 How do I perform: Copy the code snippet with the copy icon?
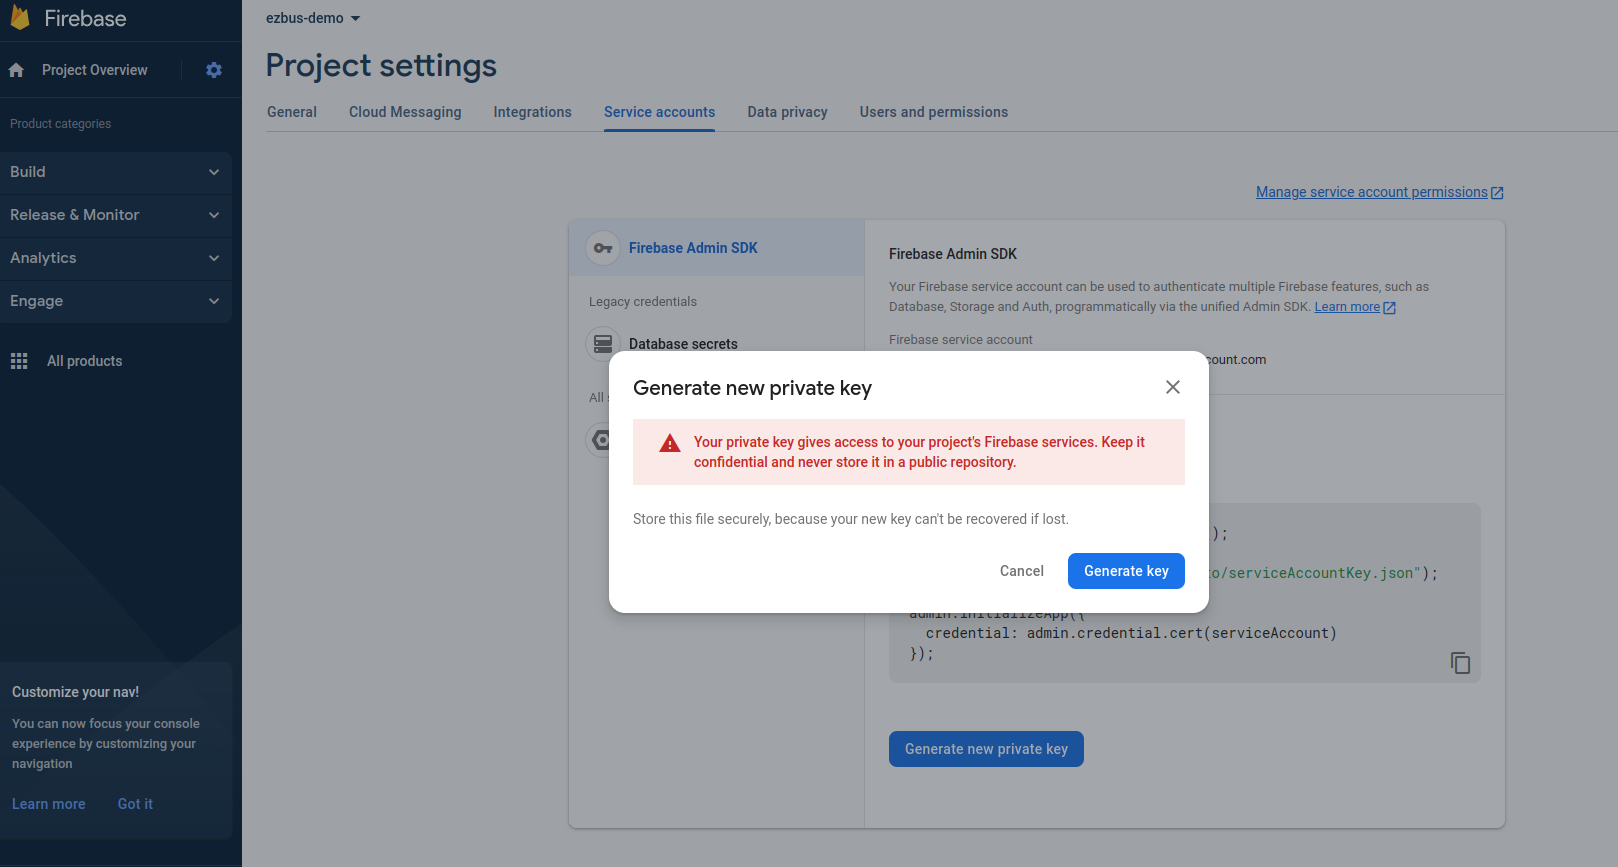(1460, 663)
